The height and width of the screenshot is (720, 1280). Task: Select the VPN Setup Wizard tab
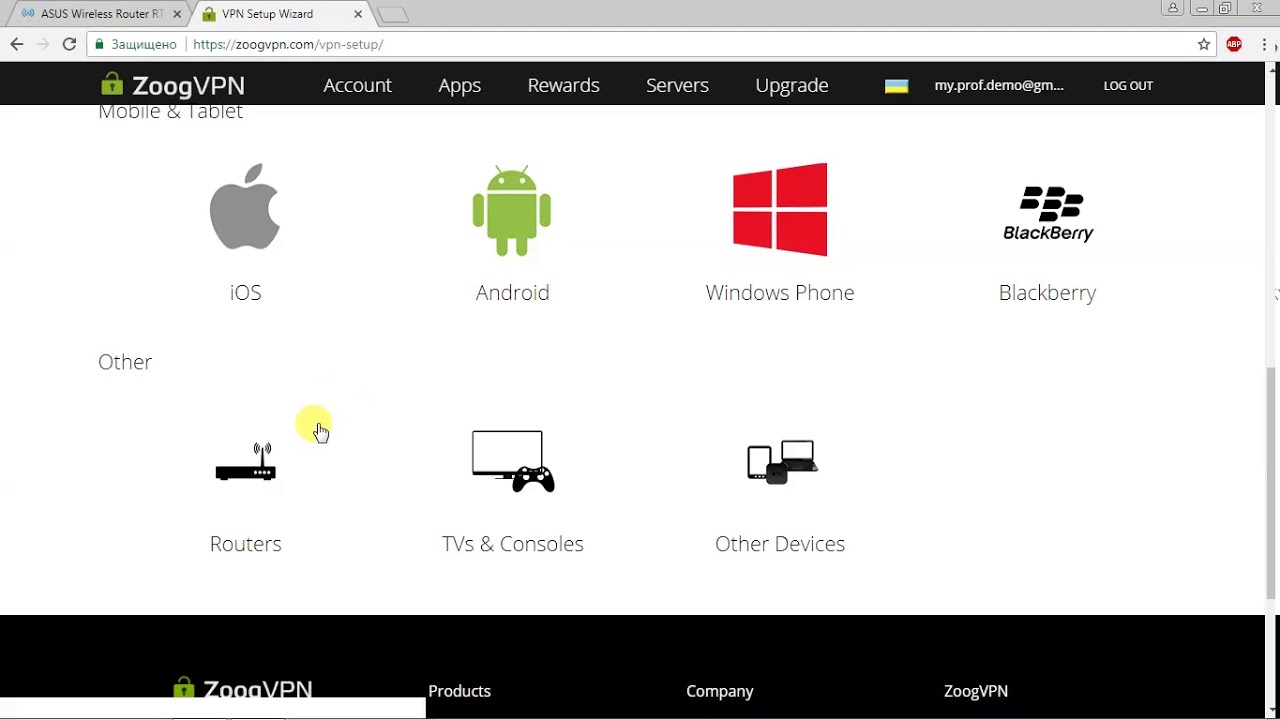click(280, 14)
